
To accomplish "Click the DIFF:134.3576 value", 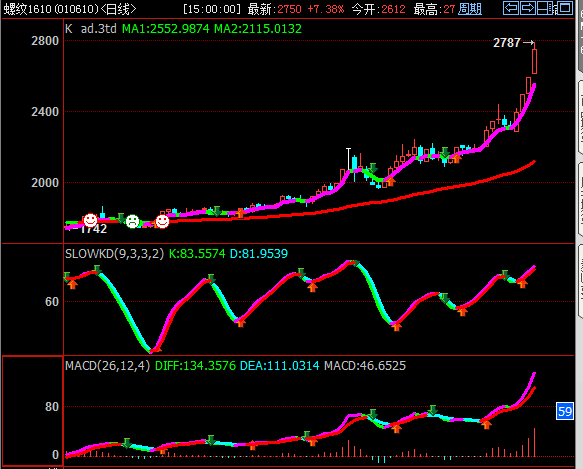I will (195, 366).
